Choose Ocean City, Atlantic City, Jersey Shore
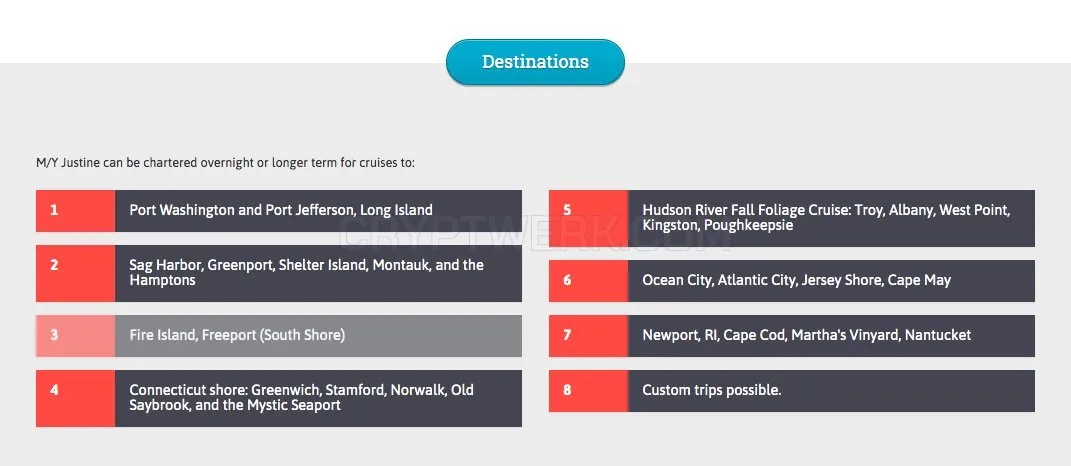Screen dimensions: 1071x466 coord(831,280)
